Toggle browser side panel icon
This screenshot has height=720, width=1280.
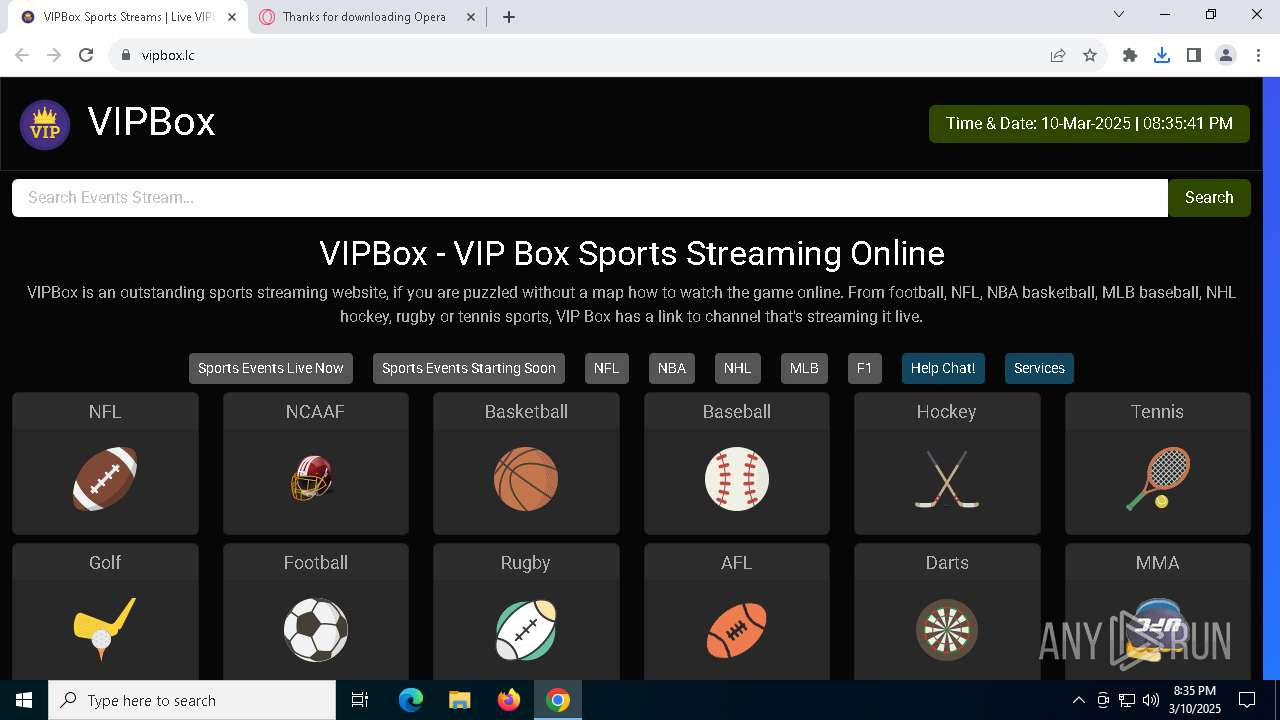1194,55
